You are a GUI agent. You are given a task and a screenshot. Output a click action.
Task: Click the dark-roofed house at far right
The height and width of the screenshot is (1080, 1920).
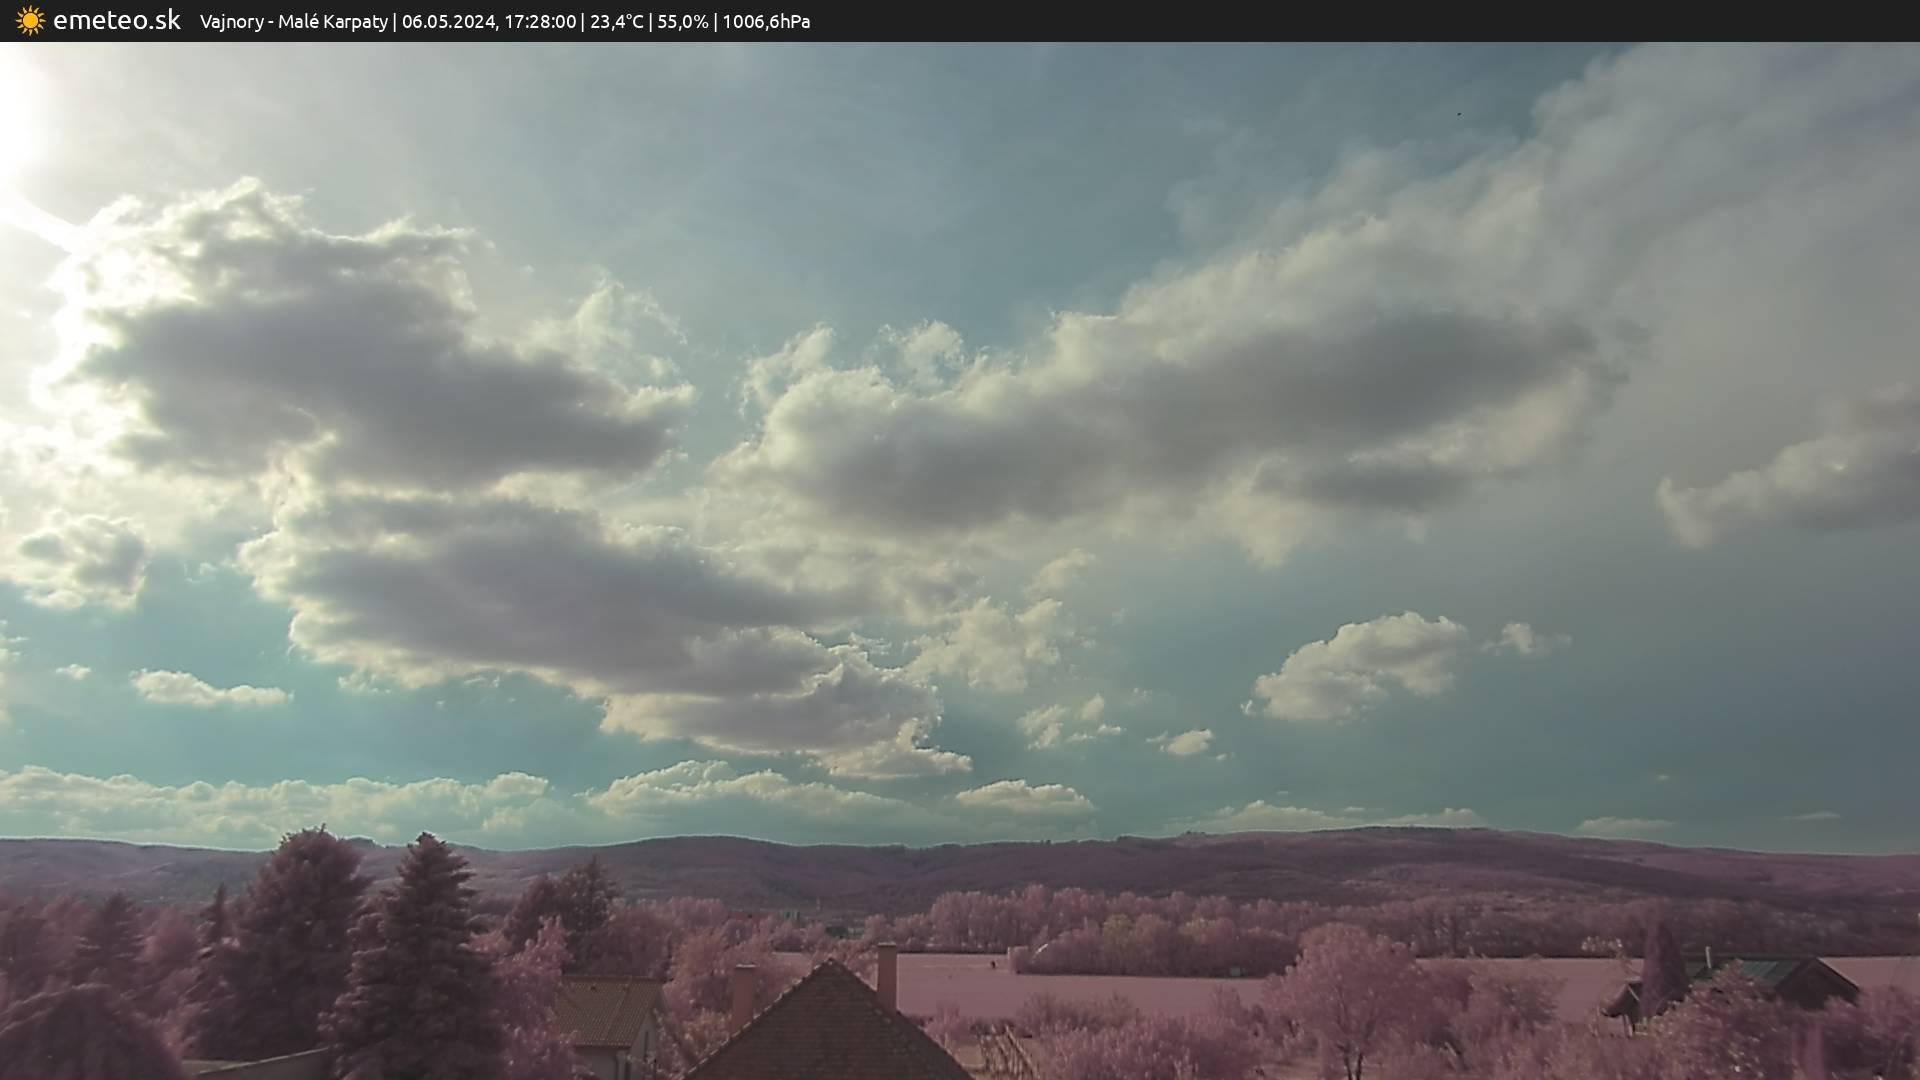tap(1790, 980)
